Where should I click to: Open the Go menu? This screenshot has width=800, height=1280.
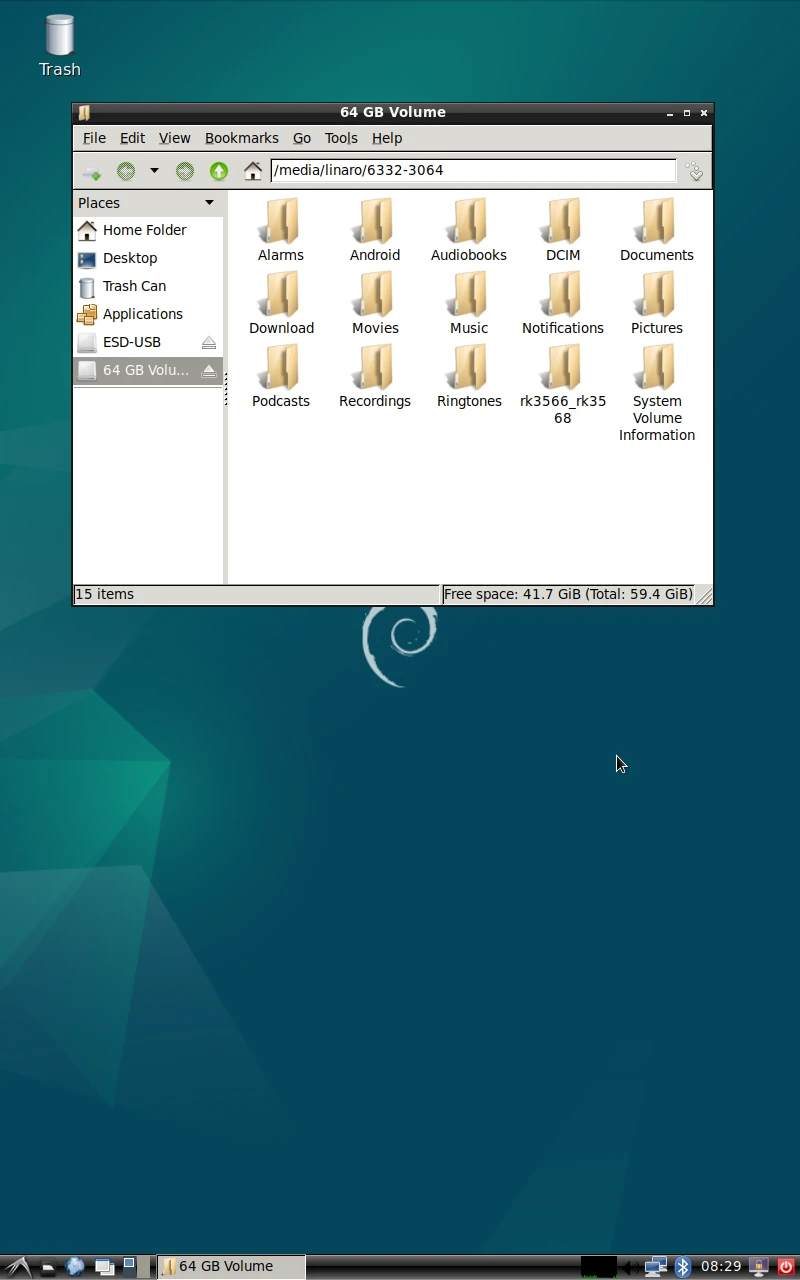coord(302,138)
